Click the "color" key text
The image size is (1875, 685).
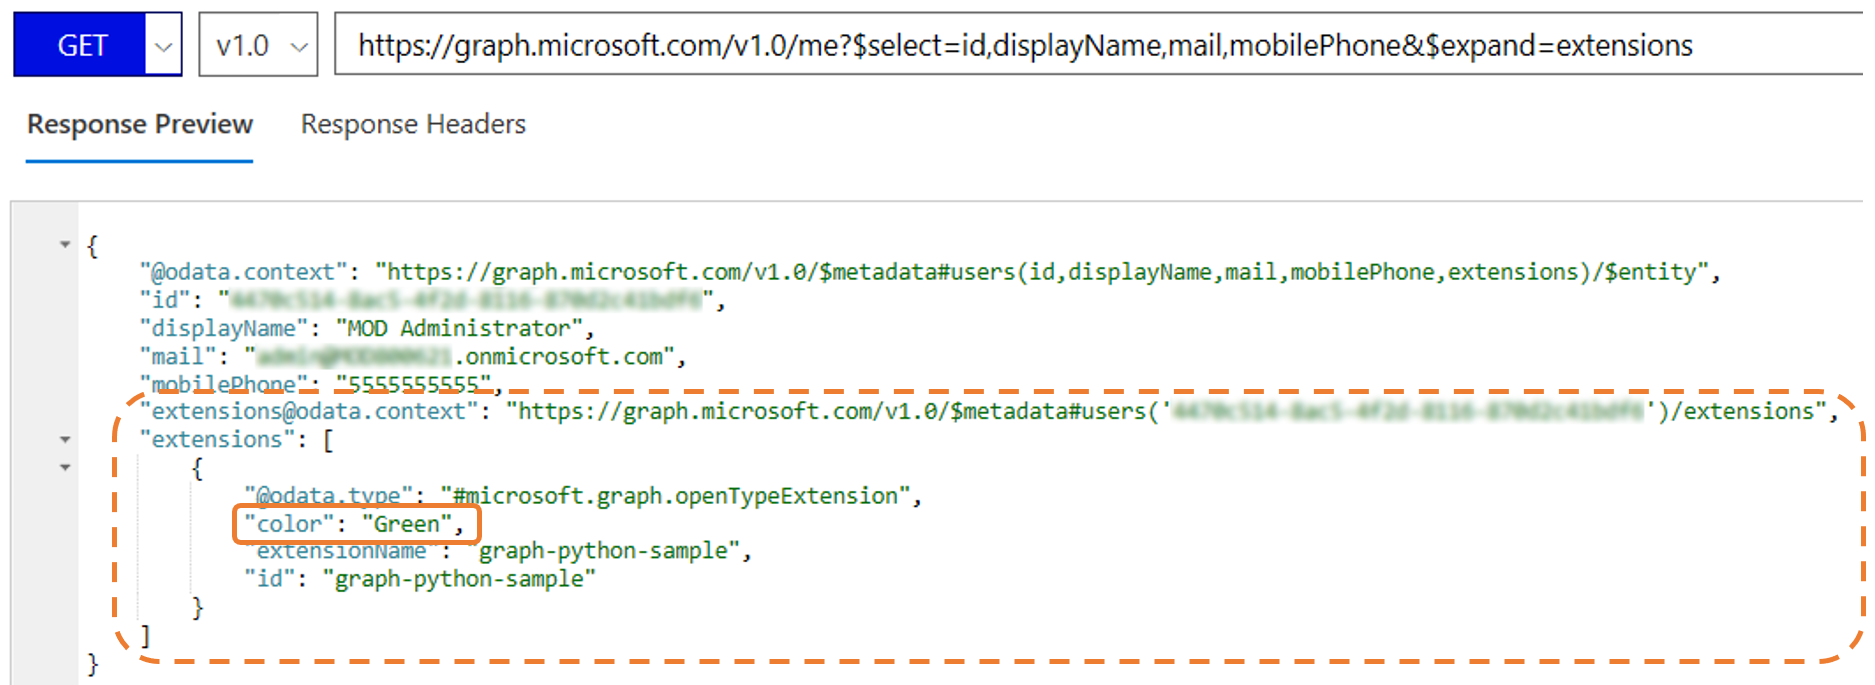[x=290, y=524]
